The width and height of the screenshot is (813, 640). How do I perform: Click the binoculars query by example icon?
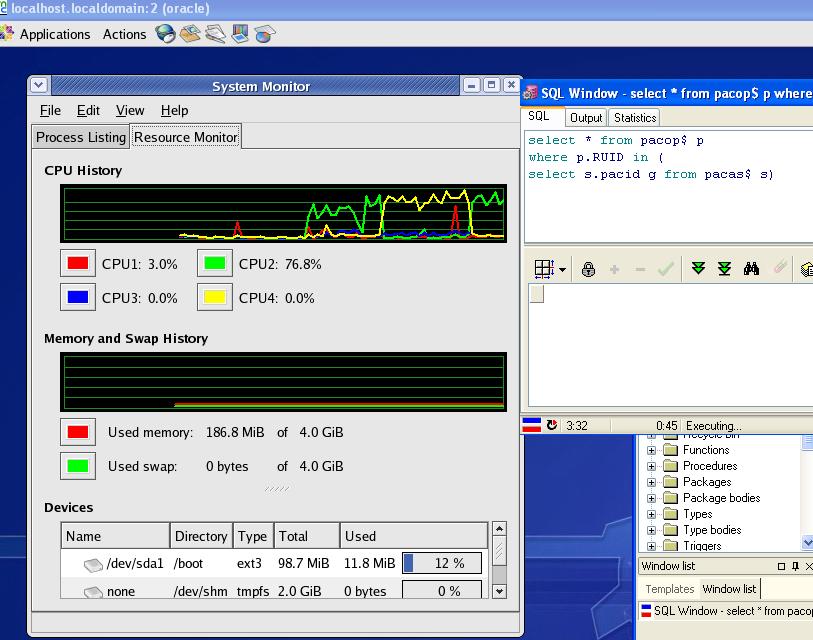coord(751,268)
